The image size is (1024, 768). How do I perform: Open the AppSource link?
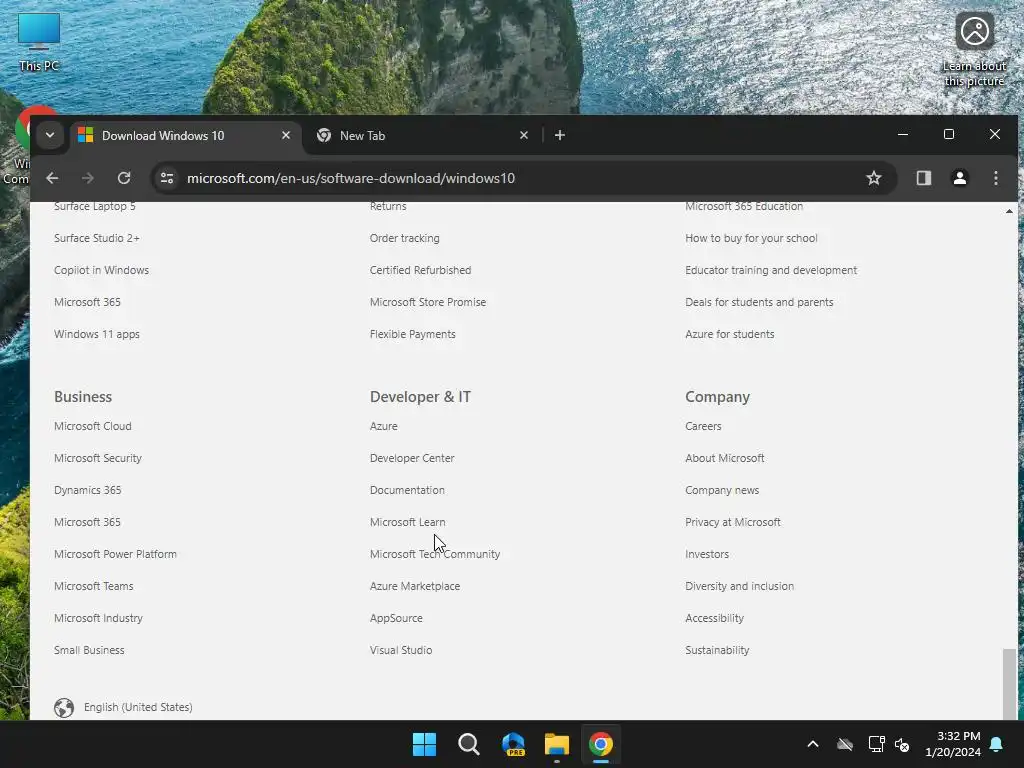396,618
